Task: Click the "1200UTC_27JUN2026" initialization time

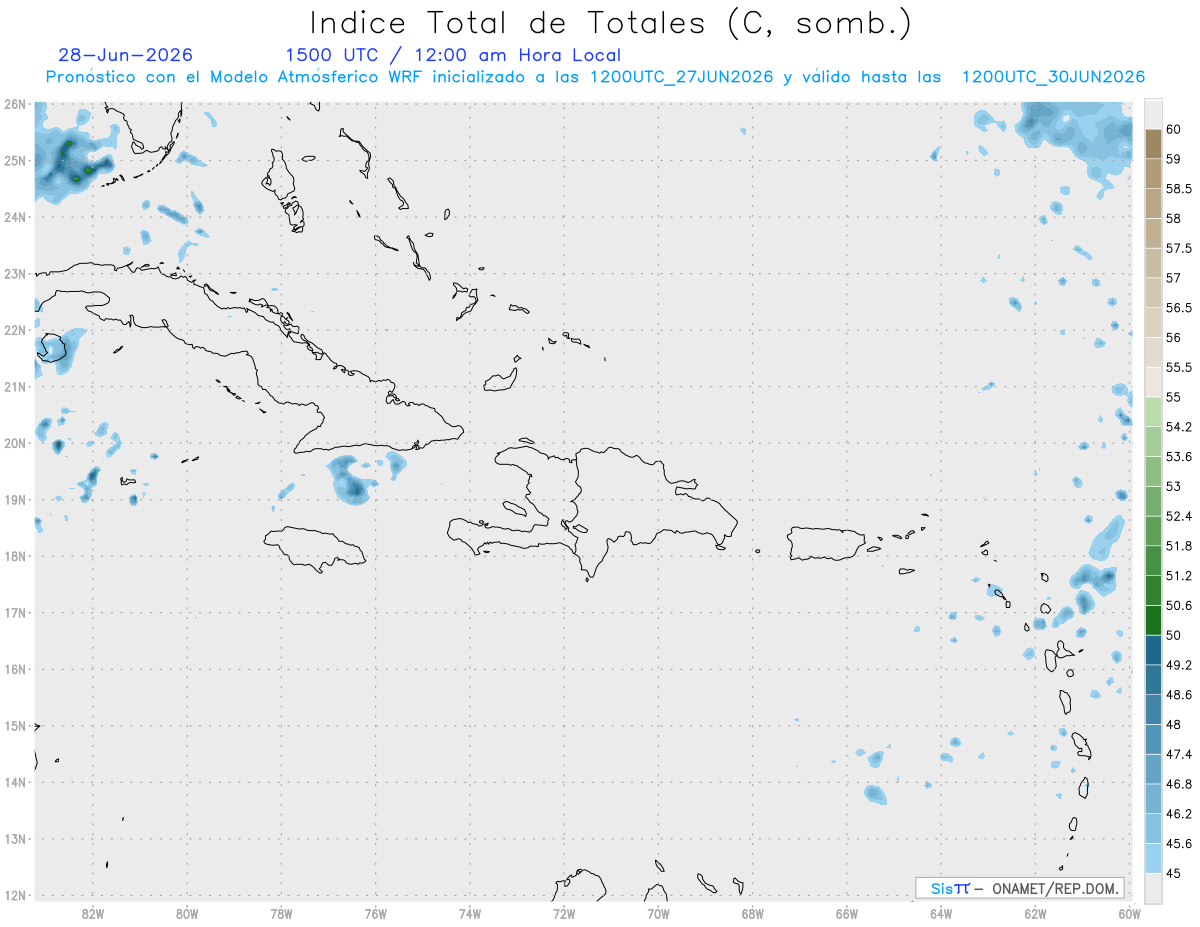Action: click(681, 77)
